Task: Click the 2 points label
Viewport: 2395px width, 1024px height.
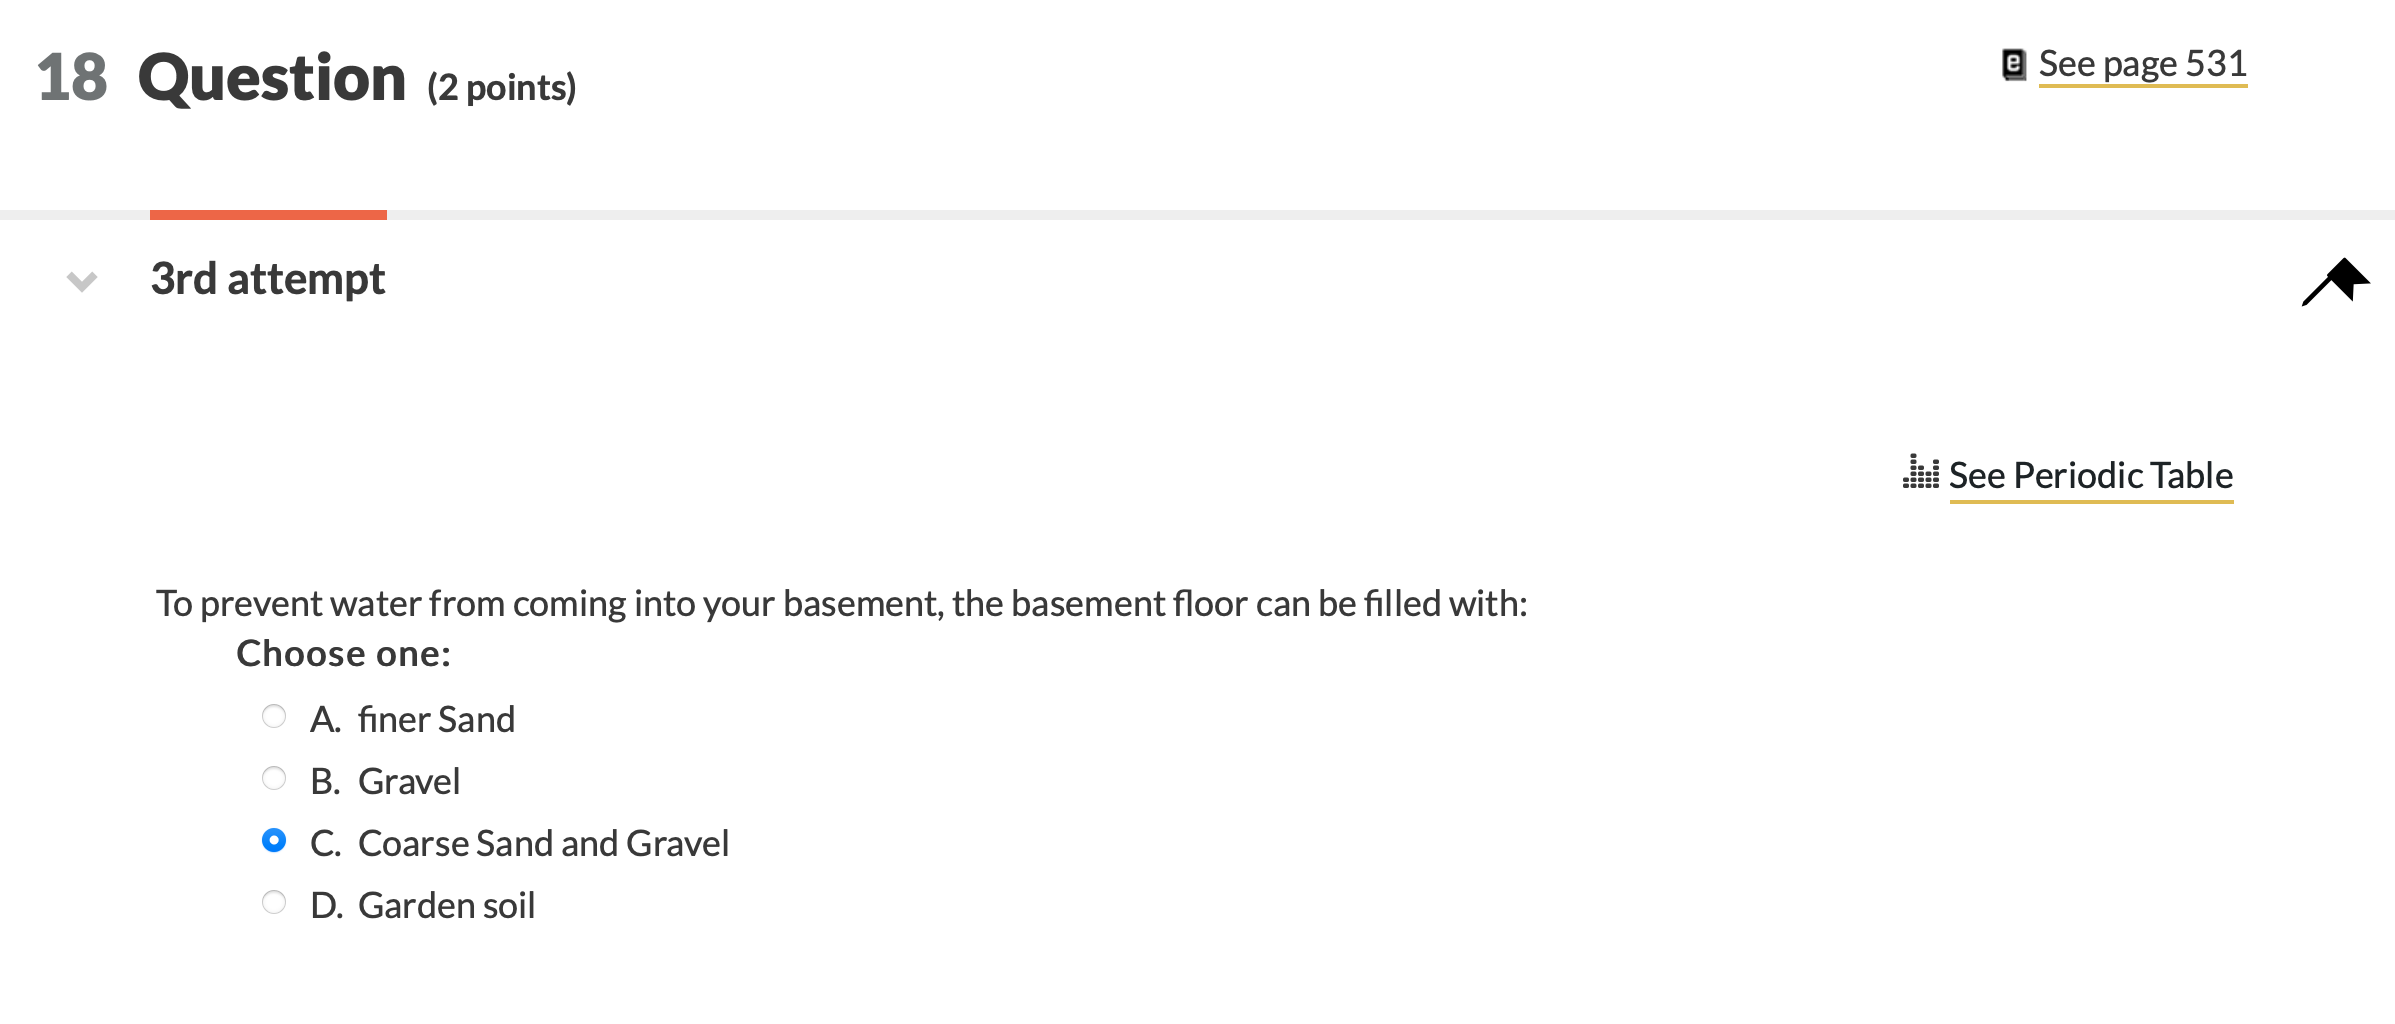Action: click(x=502, y=88)
